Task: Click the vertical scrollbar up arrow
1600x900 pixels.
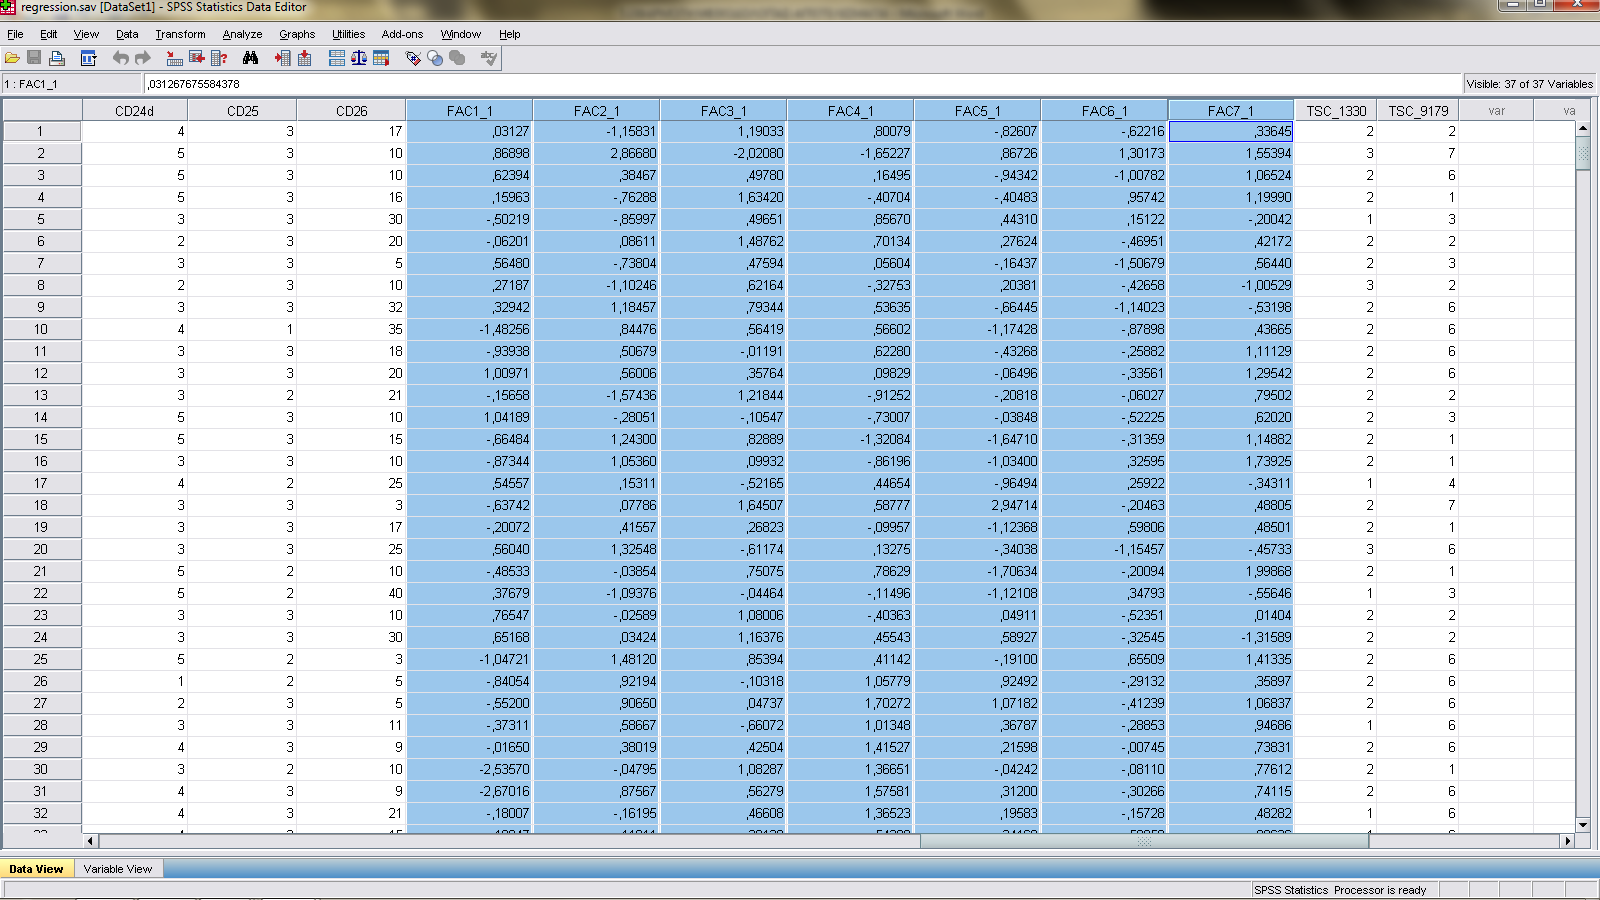Action: pyautogui.click(x=1582, y=129)
